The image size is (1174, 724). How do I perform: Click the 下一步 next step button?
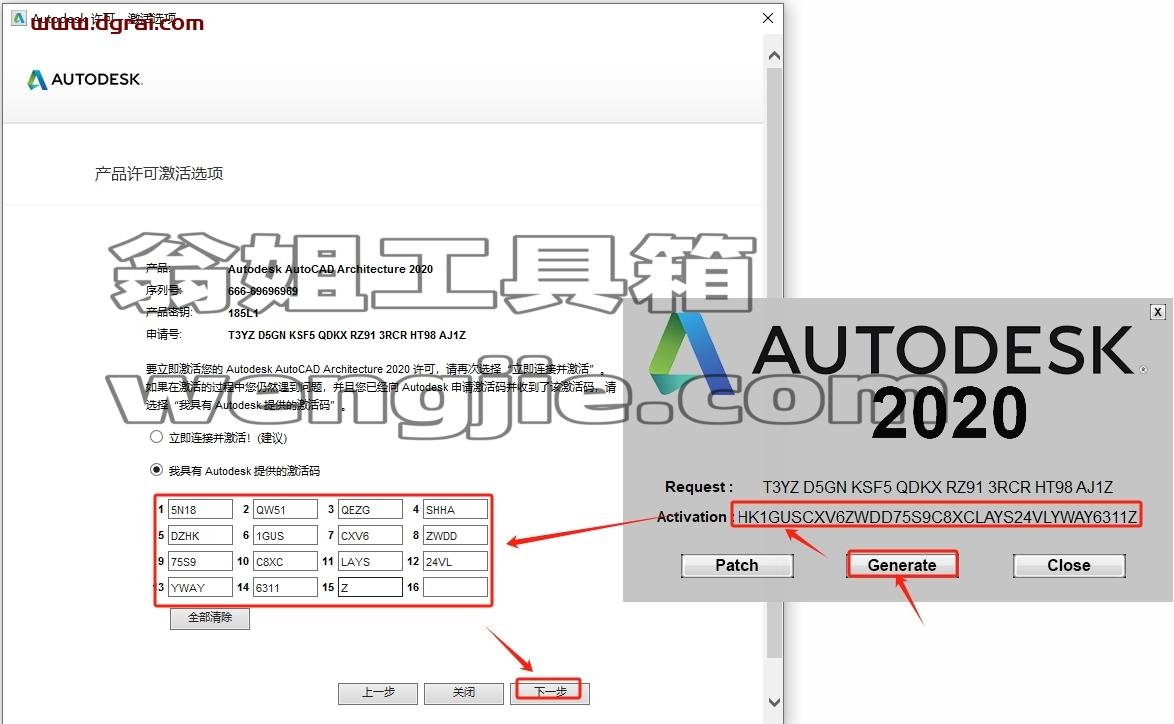pos(550,692)
